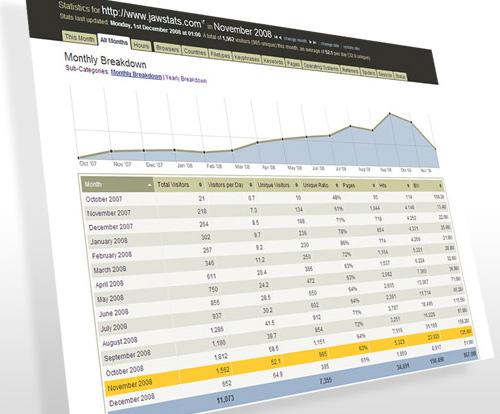Image resolution: width=500 pixels, height=414 pixels.
Task: Open the This Month tab
Action: tap(80, 37)
